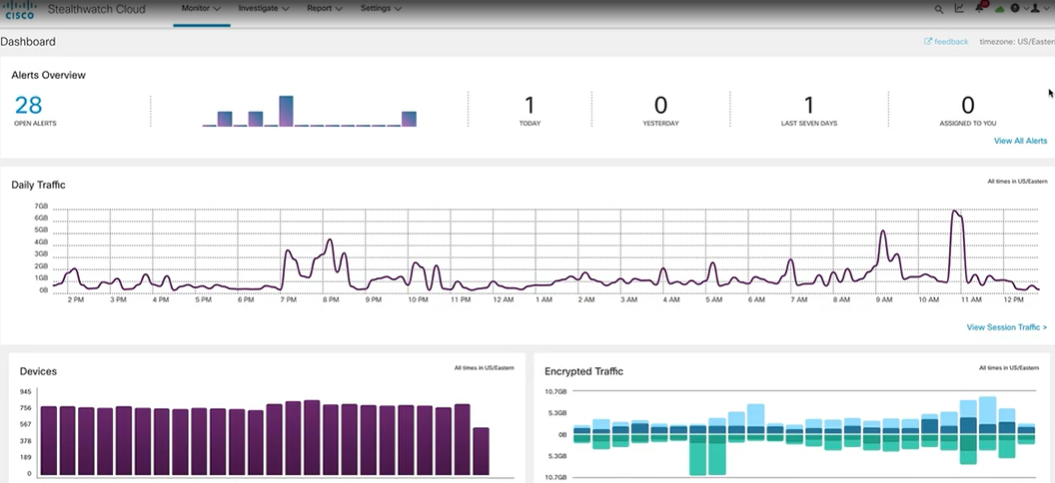Click the feedback external link icon

928,41
